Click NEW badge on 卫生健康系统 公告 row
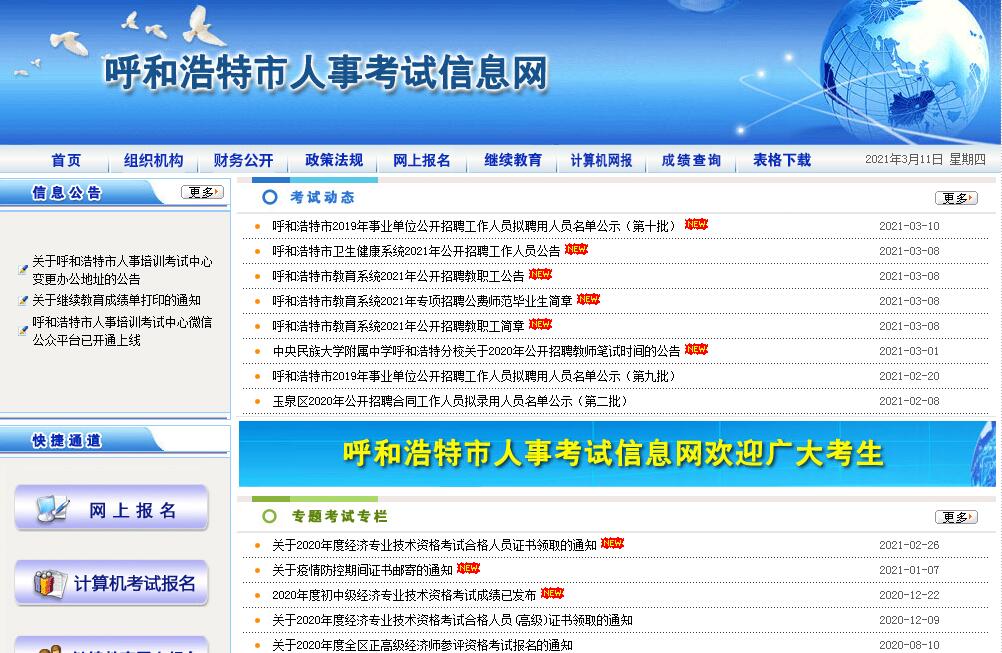This screenshot has width=1002, height=653. (x=576, y=249)
